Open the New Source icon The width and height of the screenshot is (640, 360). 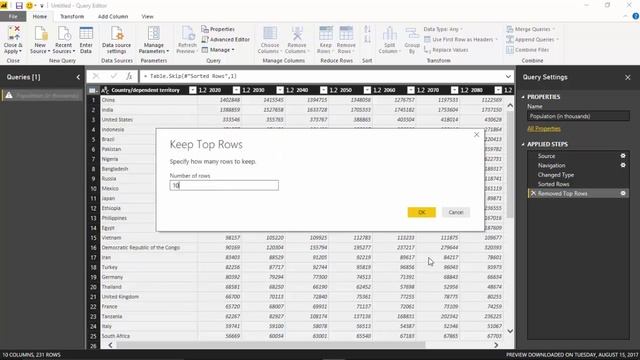click(x=40, y=40)
